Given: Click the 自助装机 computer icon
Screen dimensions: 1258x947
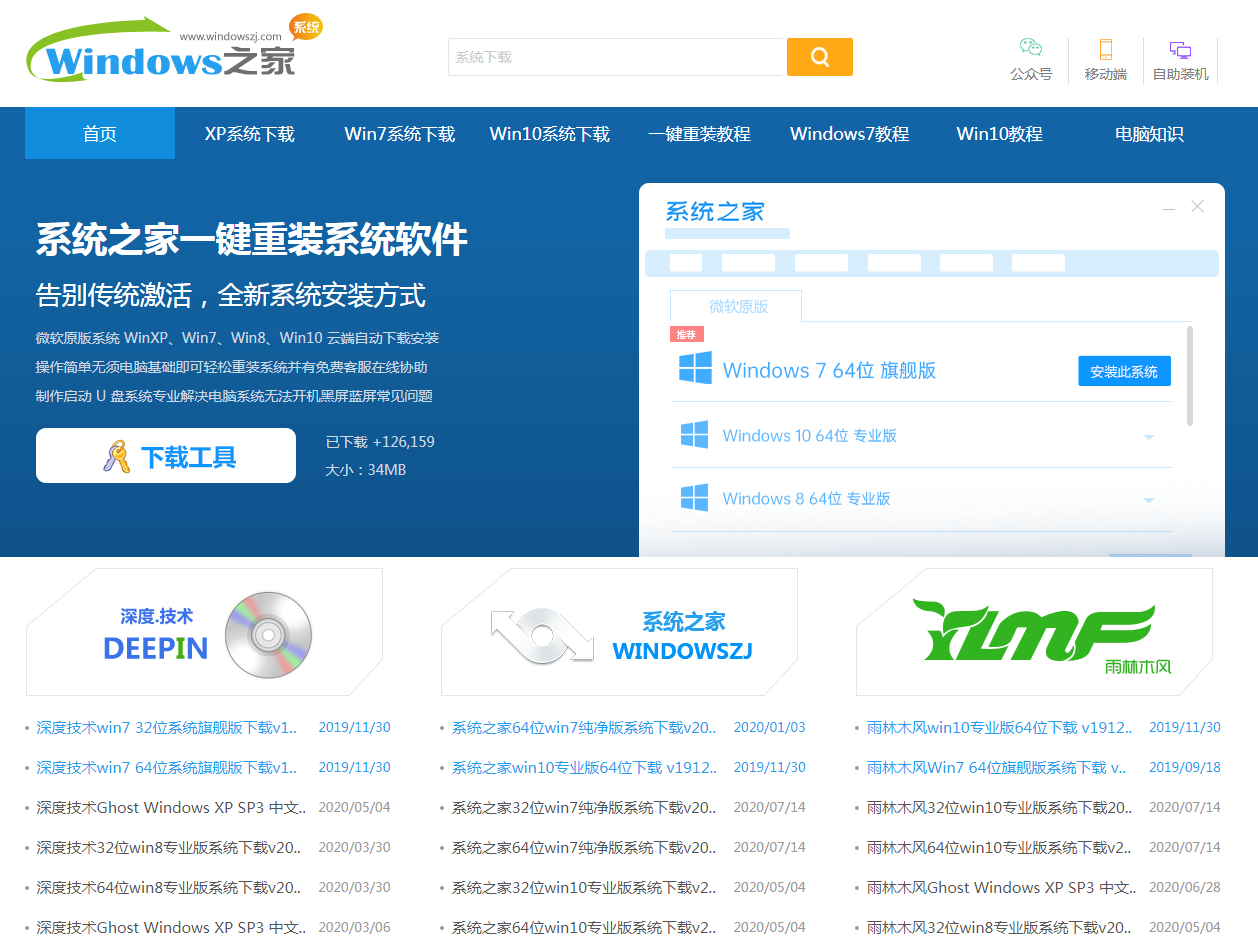Looking at the screenshot, I should pos(1180,50).
